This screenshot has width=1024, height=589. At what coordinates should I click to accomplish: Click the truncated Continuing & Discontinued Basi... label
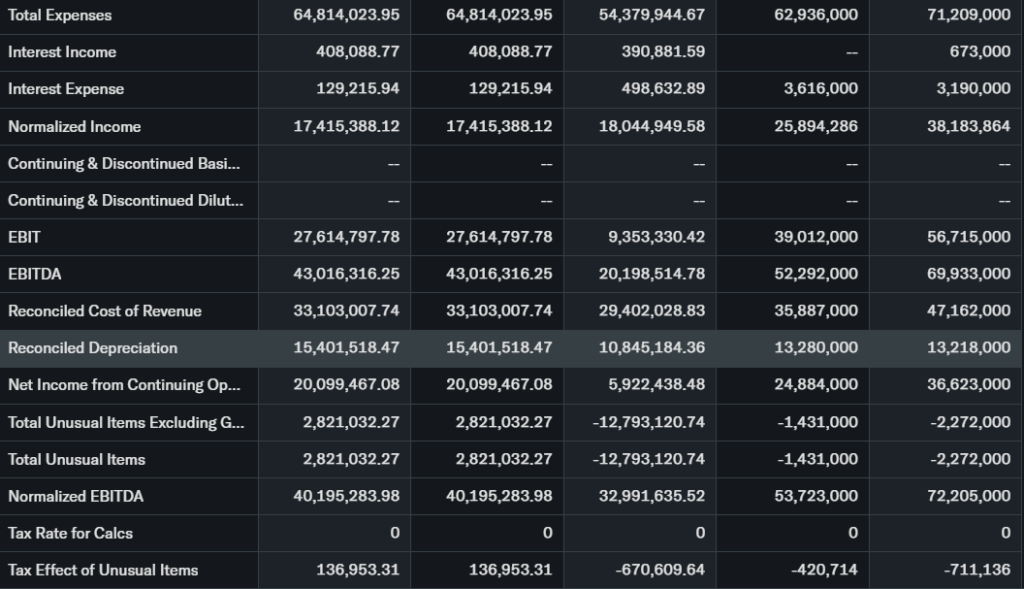[124, 163]
